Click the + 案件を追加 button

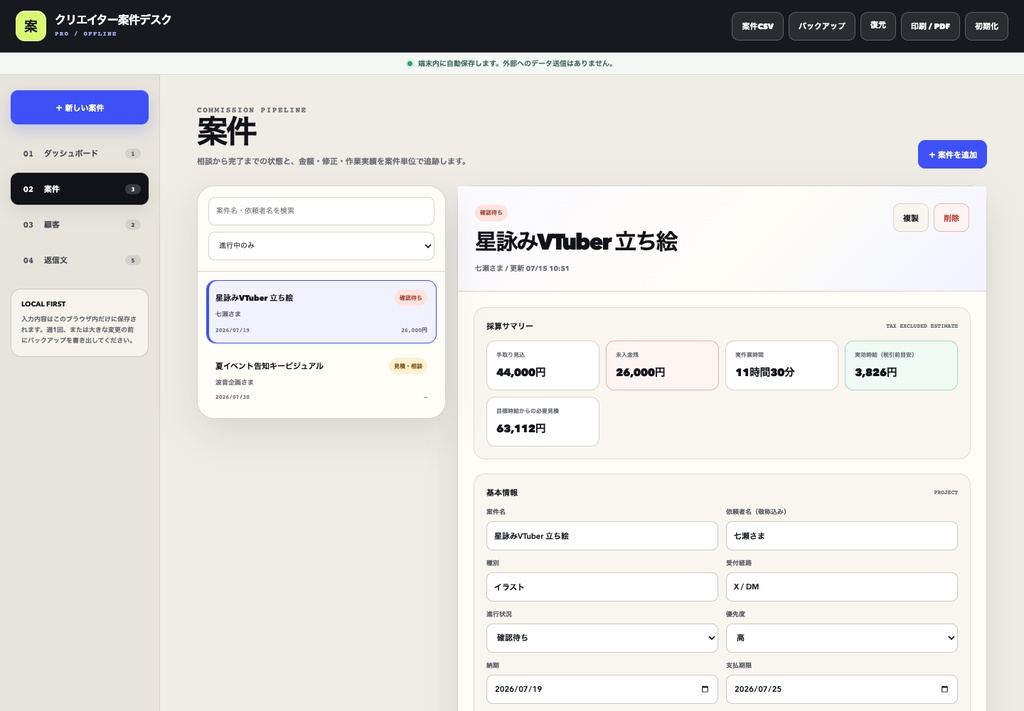pos(952,154)
